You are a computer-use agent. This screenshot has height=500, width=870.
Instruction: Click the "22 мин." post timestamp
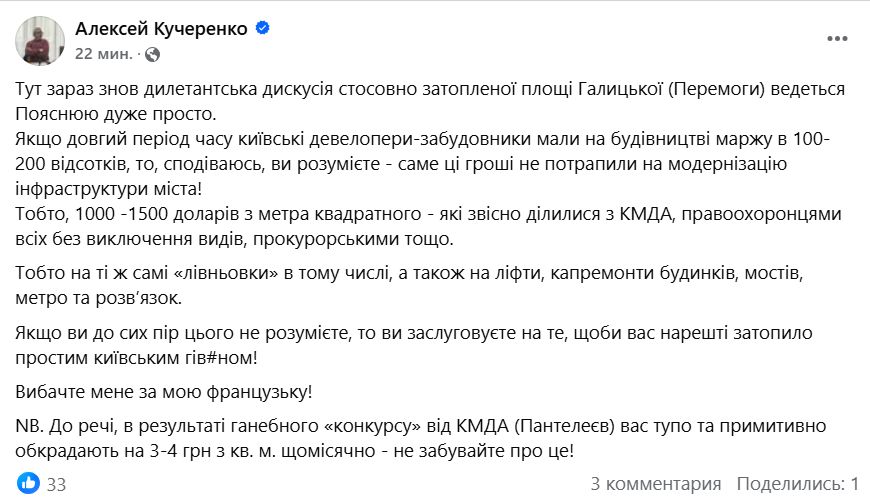(103, 53)
